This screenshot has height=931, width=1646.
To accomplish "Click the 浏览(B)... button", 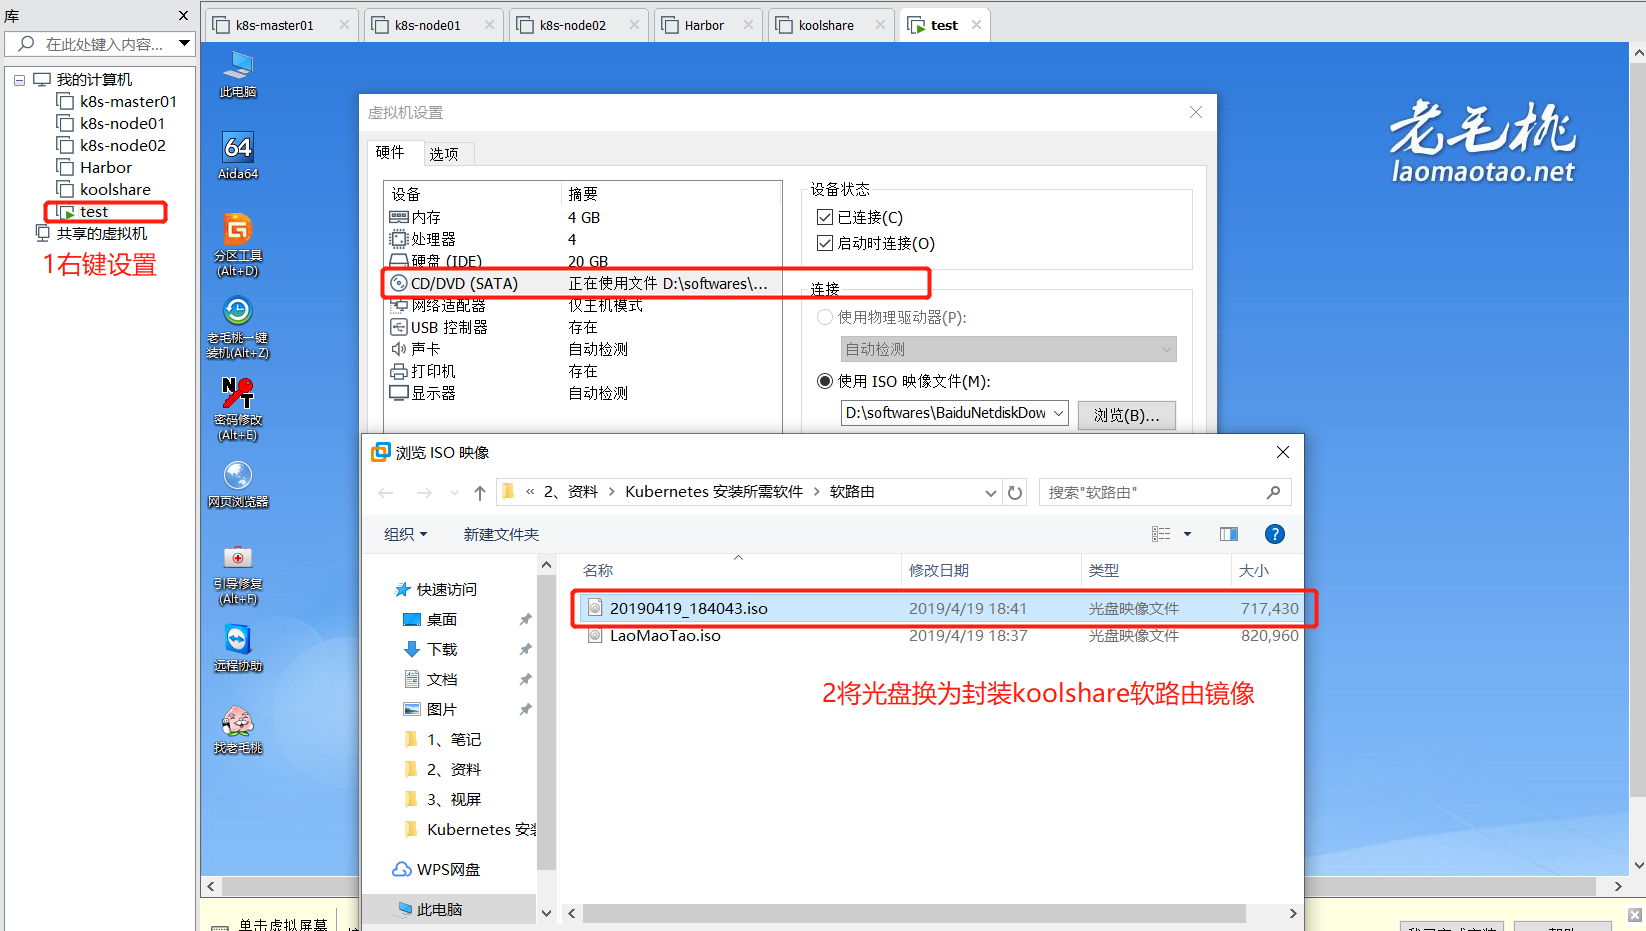I will click(1126, 415).
